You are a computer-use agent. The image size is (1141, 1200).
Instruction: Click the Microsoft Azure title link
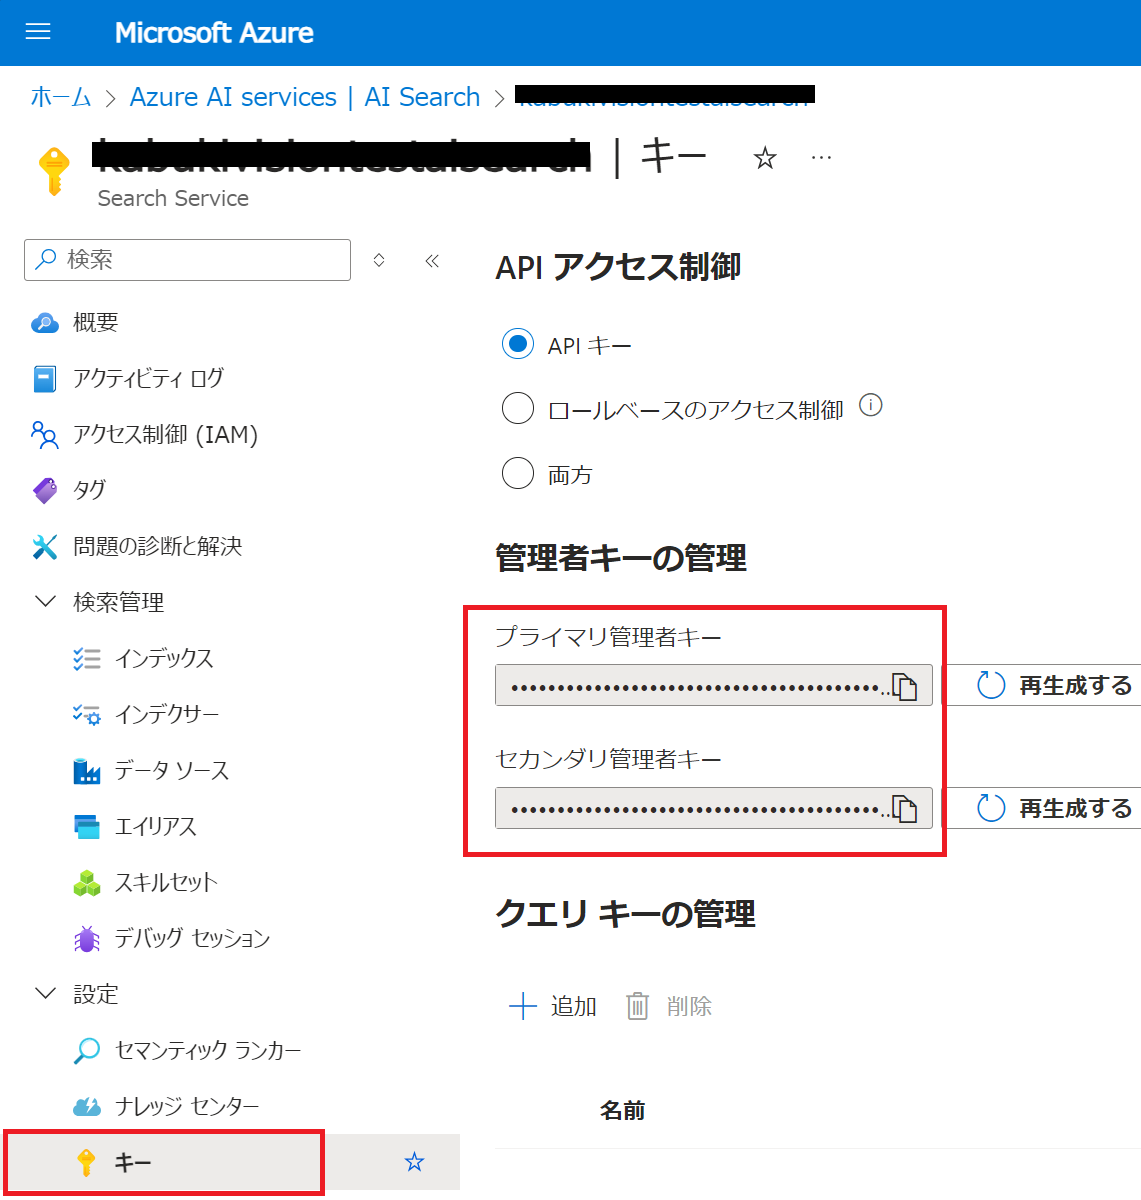(x=214, y=33)
